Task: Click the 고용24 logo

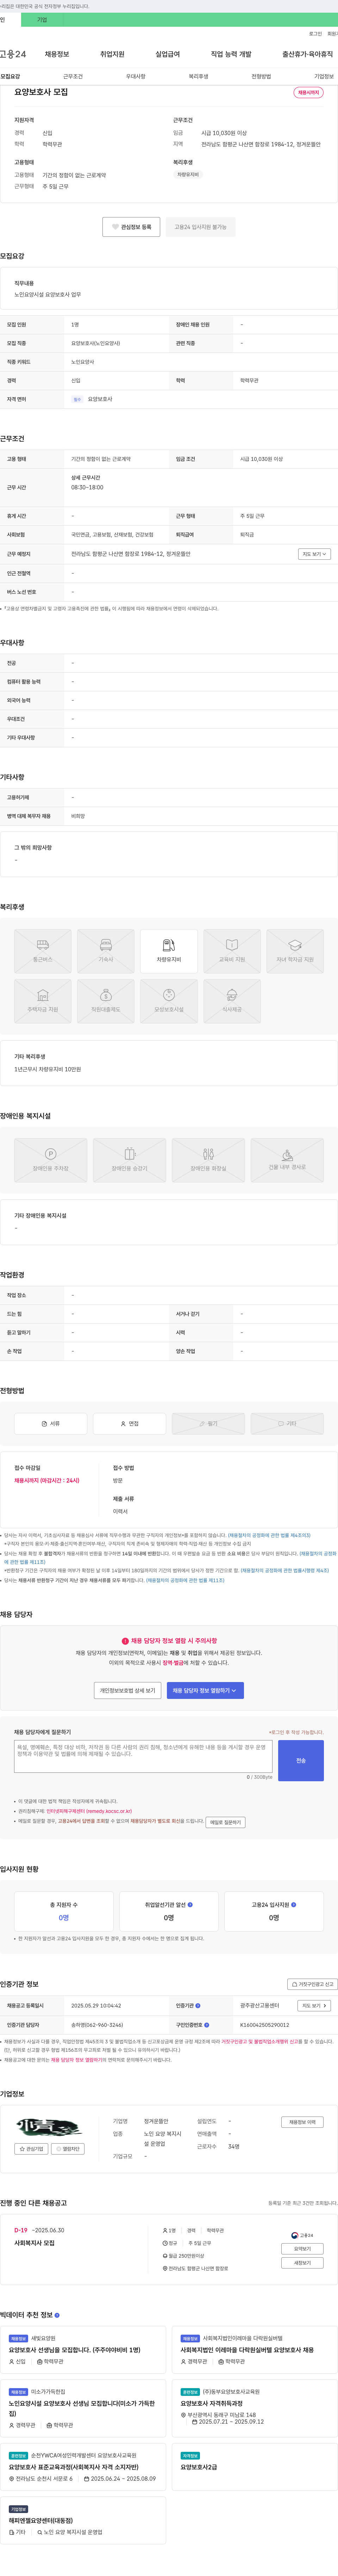Action: 13,54
